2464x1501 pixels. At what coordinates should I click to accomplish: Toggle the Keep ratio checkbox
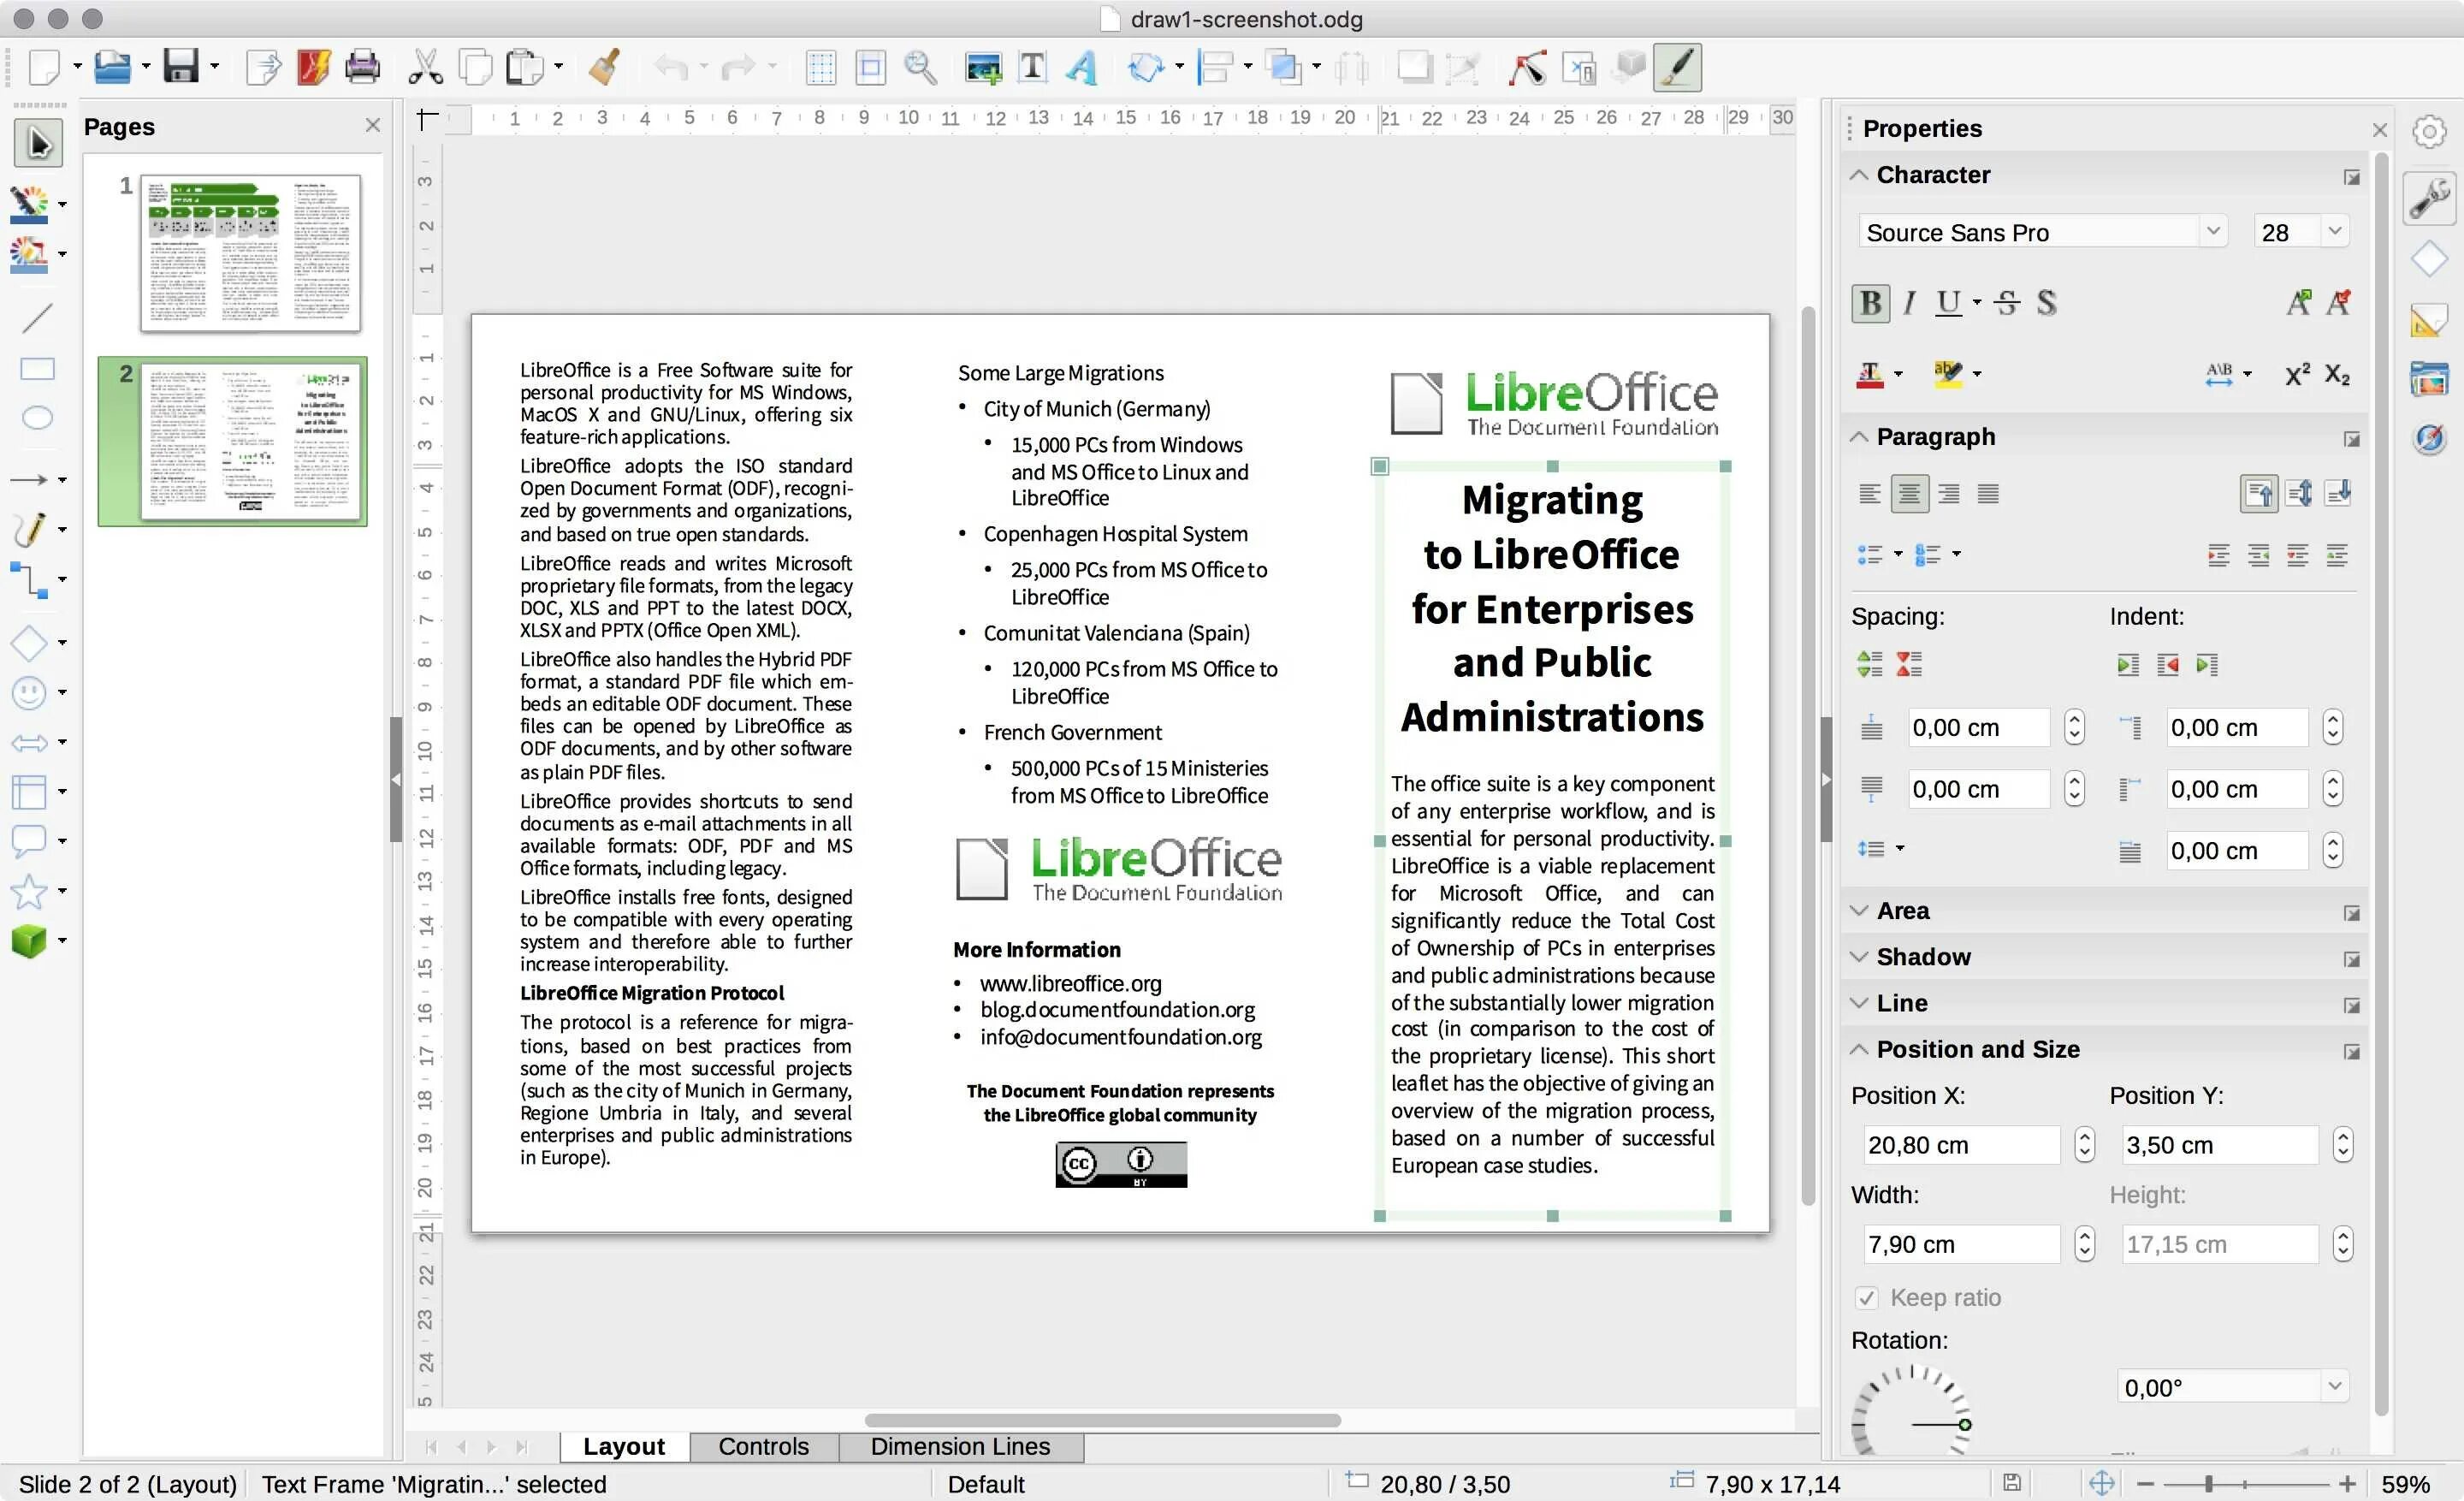[1866, 1297]
